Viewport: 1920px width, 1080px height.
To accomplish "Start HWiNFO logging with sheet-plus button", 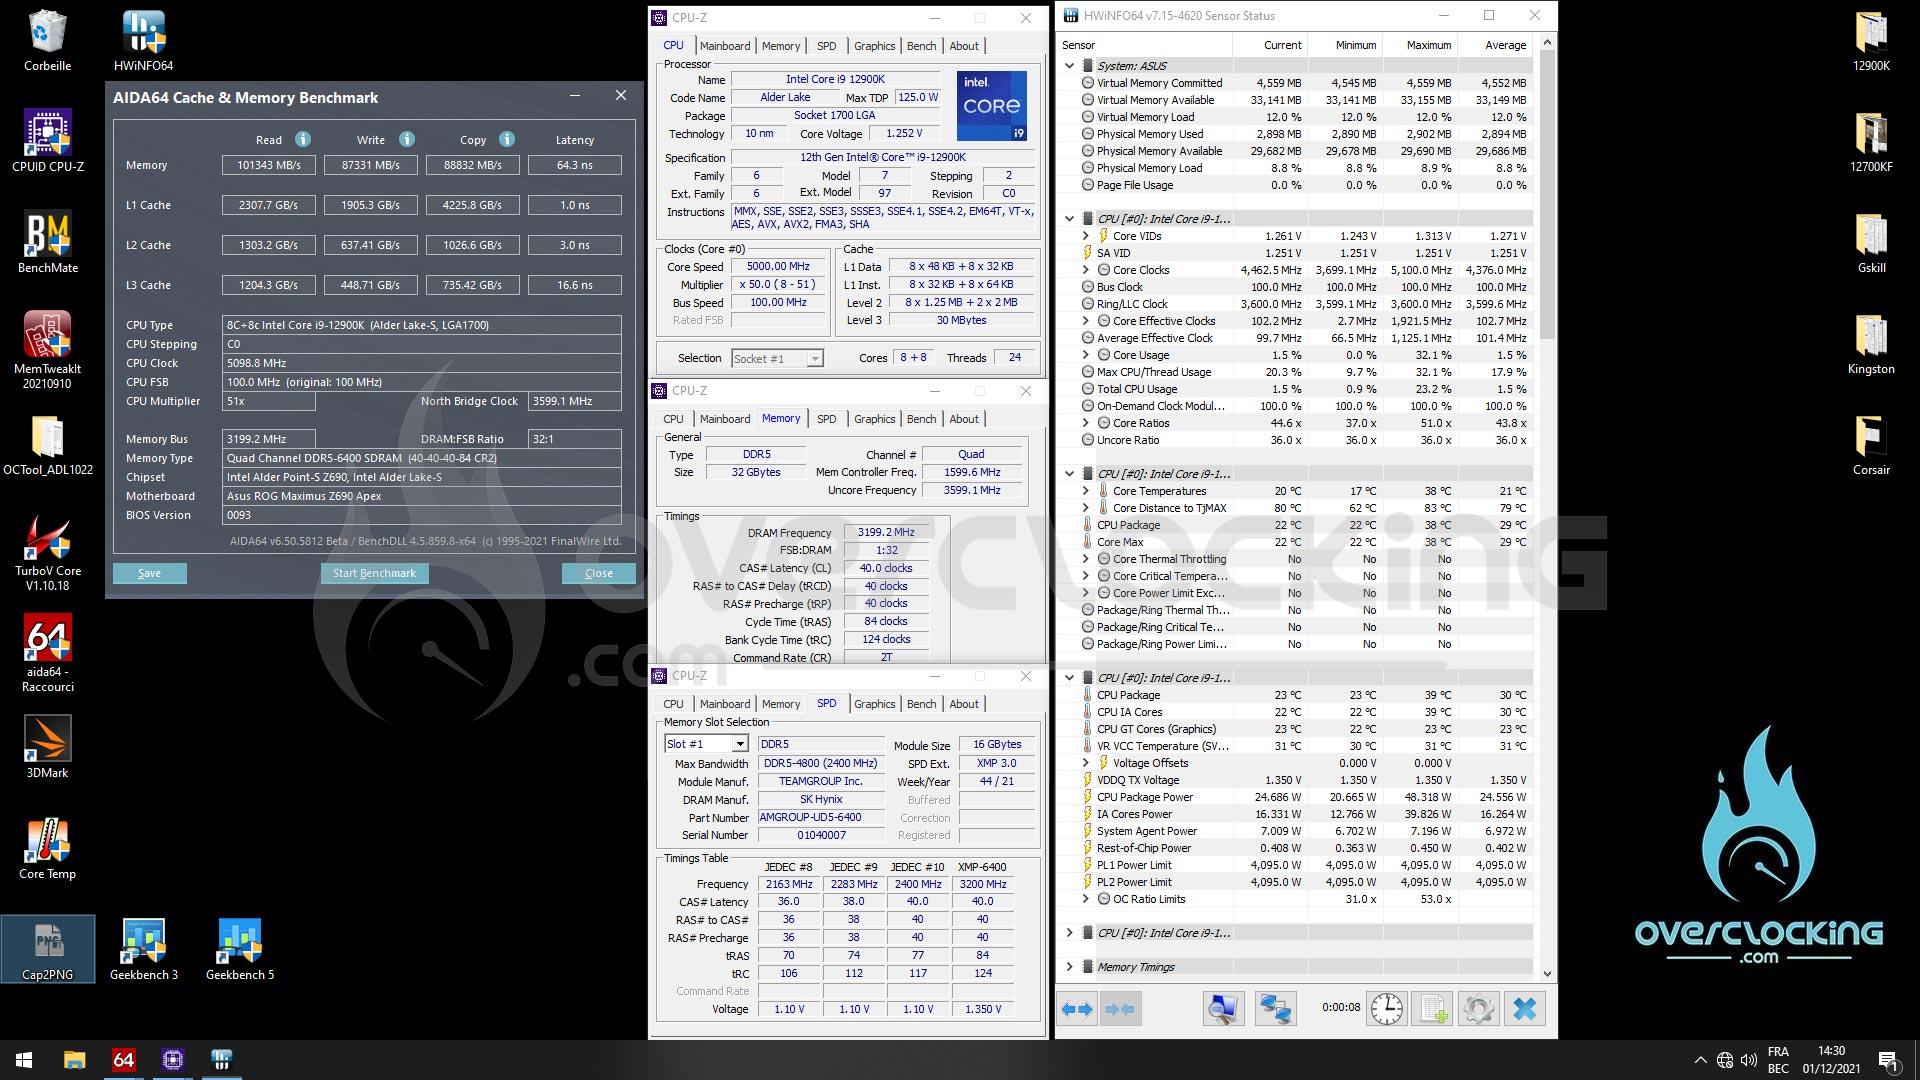I will point(1433,1009).
